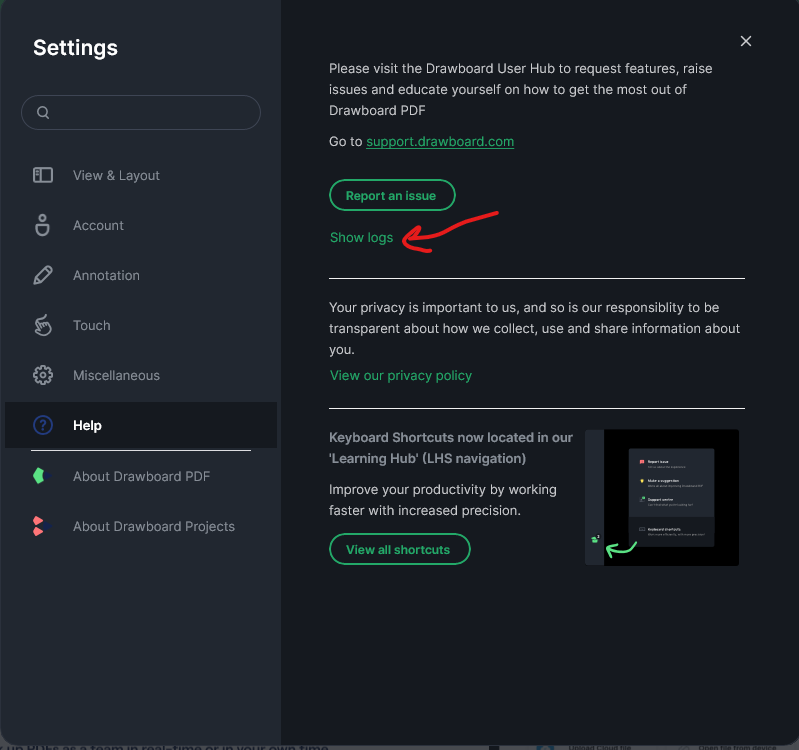Screen dimensions: 799x750
Task: Click the Report an issue button
Action: point(392,195)
